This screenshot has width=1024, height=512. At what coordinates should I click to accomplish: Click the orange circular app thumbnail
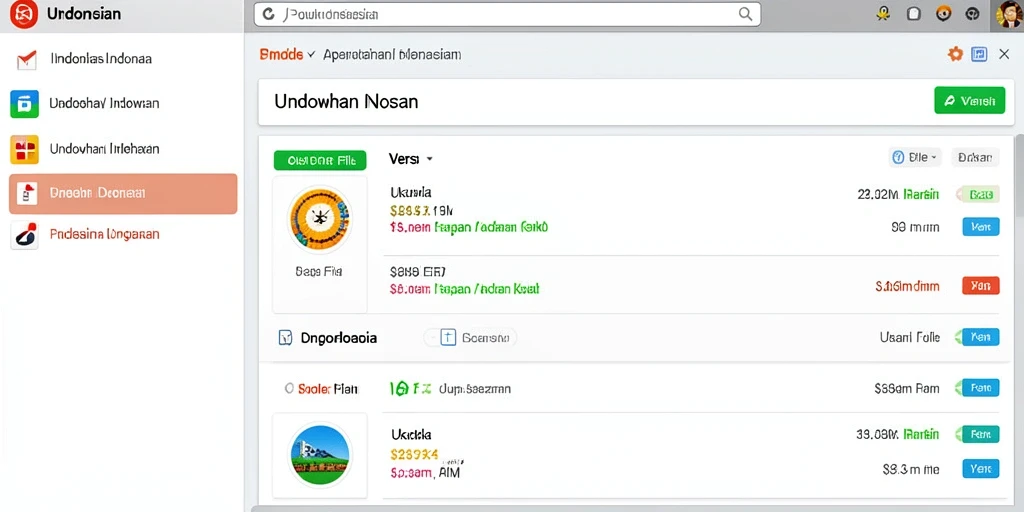coord(319,219)
